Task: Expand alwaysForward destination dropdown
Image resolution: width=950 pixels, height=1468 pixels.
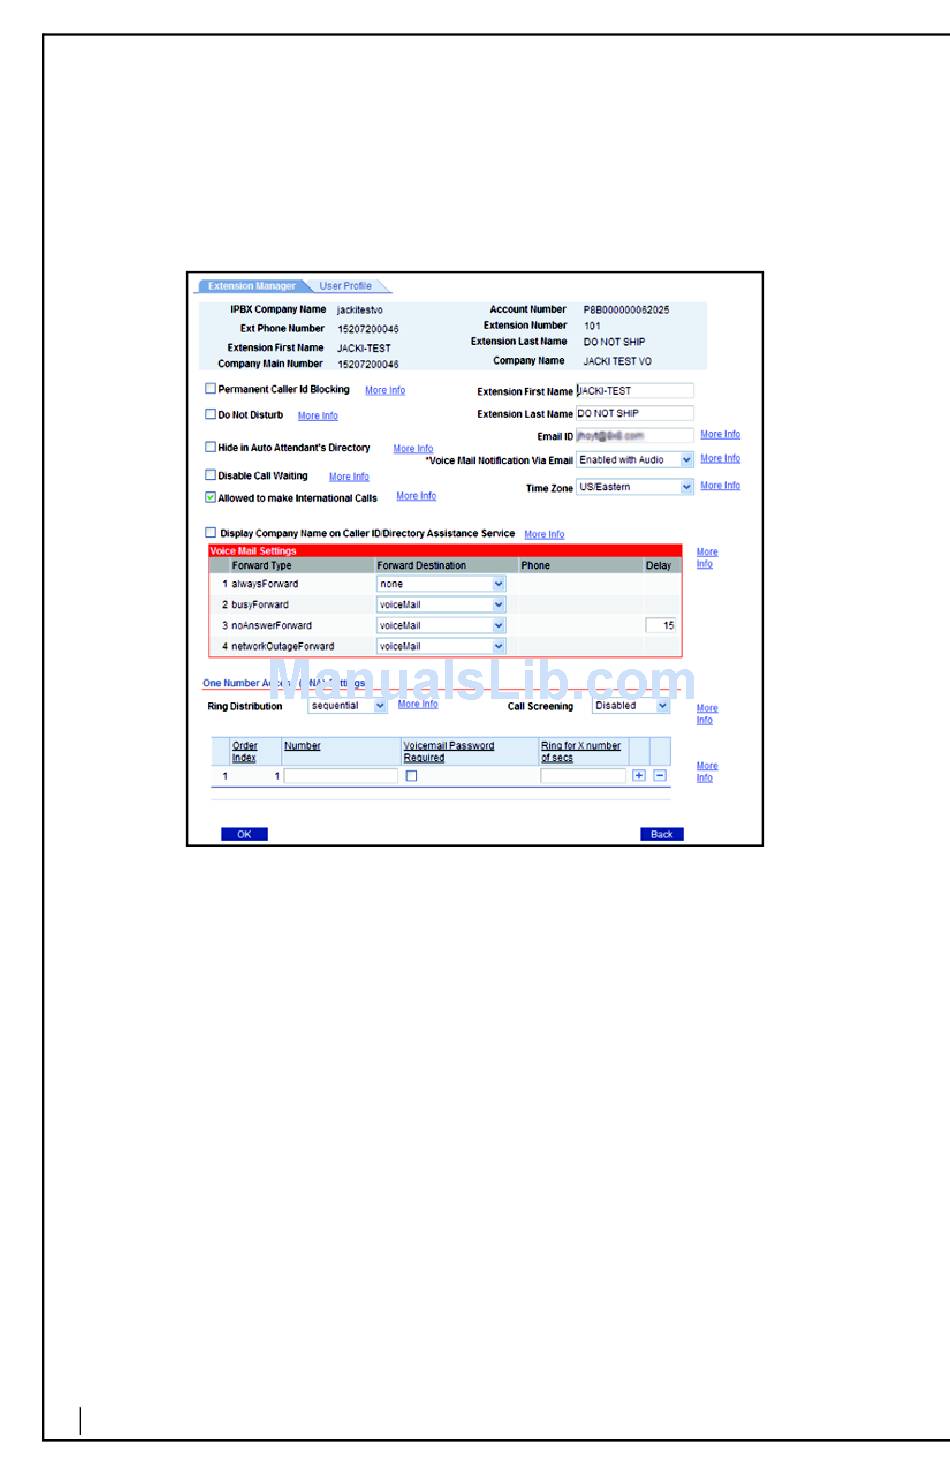Action: pyautogui.click(x=441, y=584)
